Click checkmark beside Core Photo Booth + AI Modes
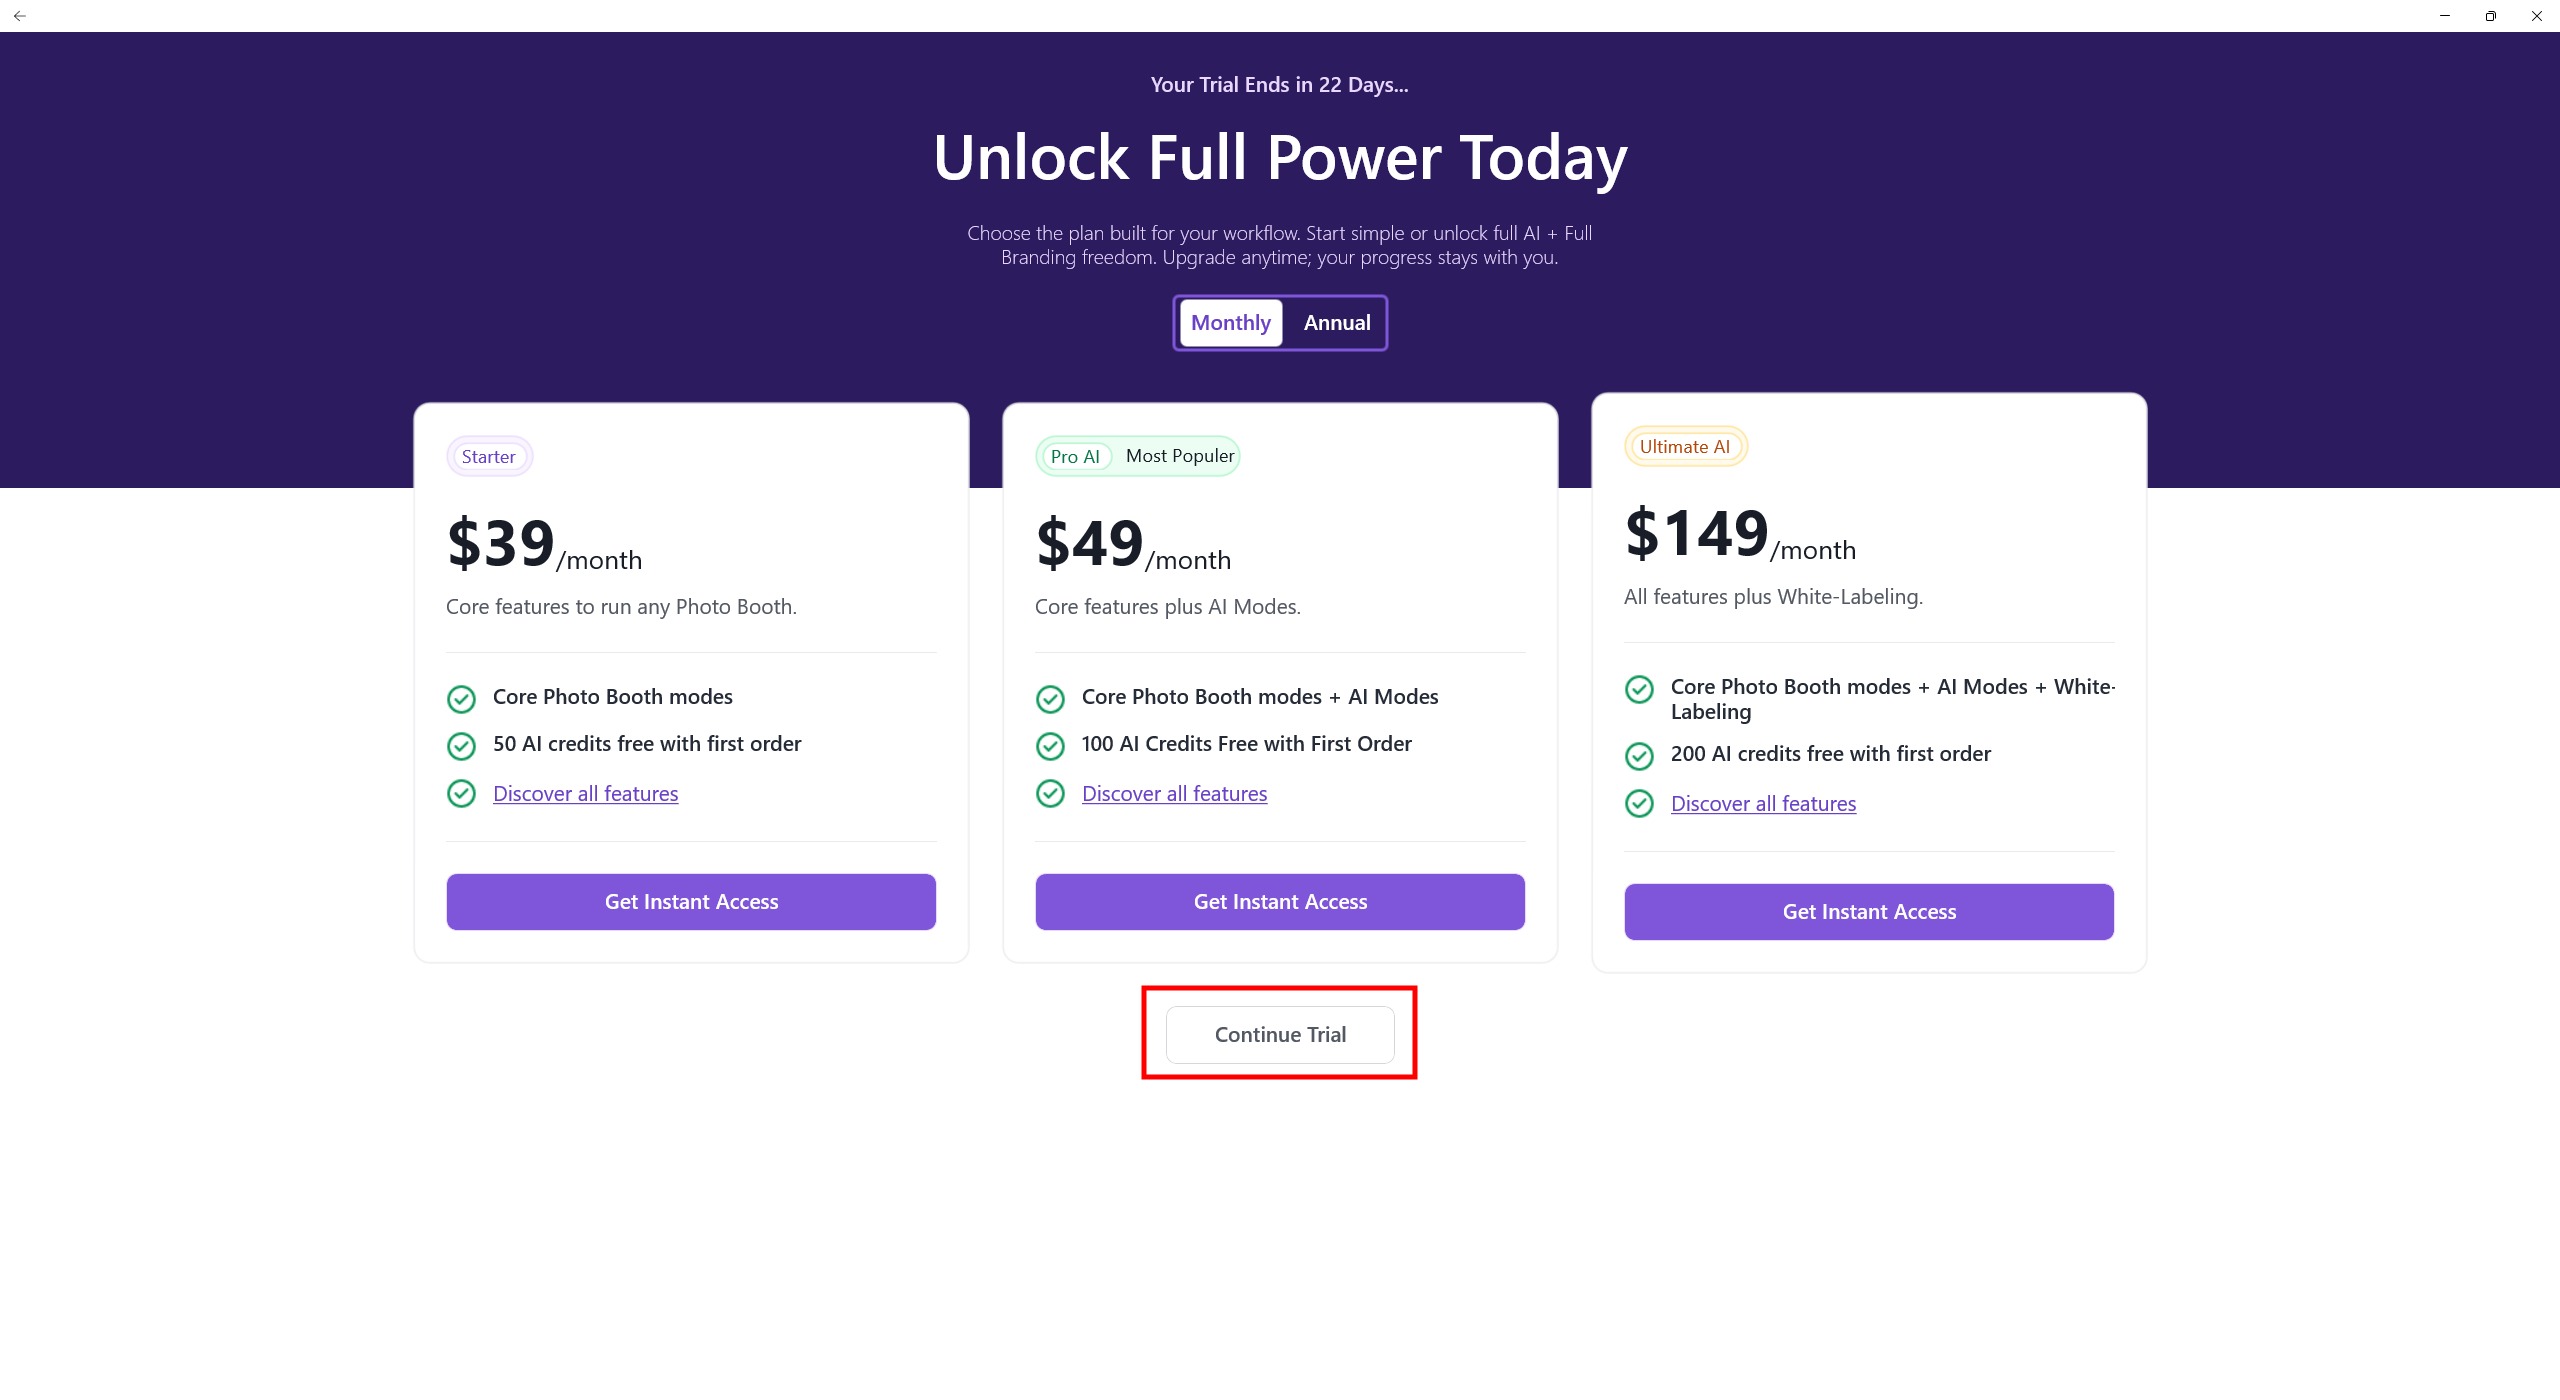 (x=1050, y=699)
